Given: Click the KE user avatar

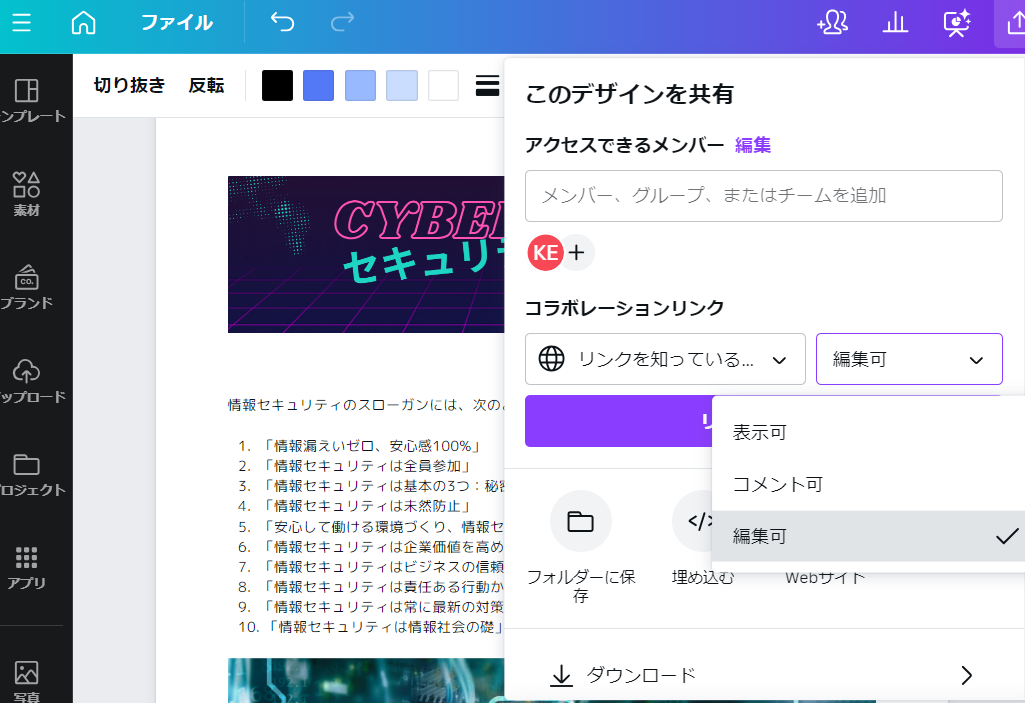Looking at the screenshot, I should click(x=545, y=252).
